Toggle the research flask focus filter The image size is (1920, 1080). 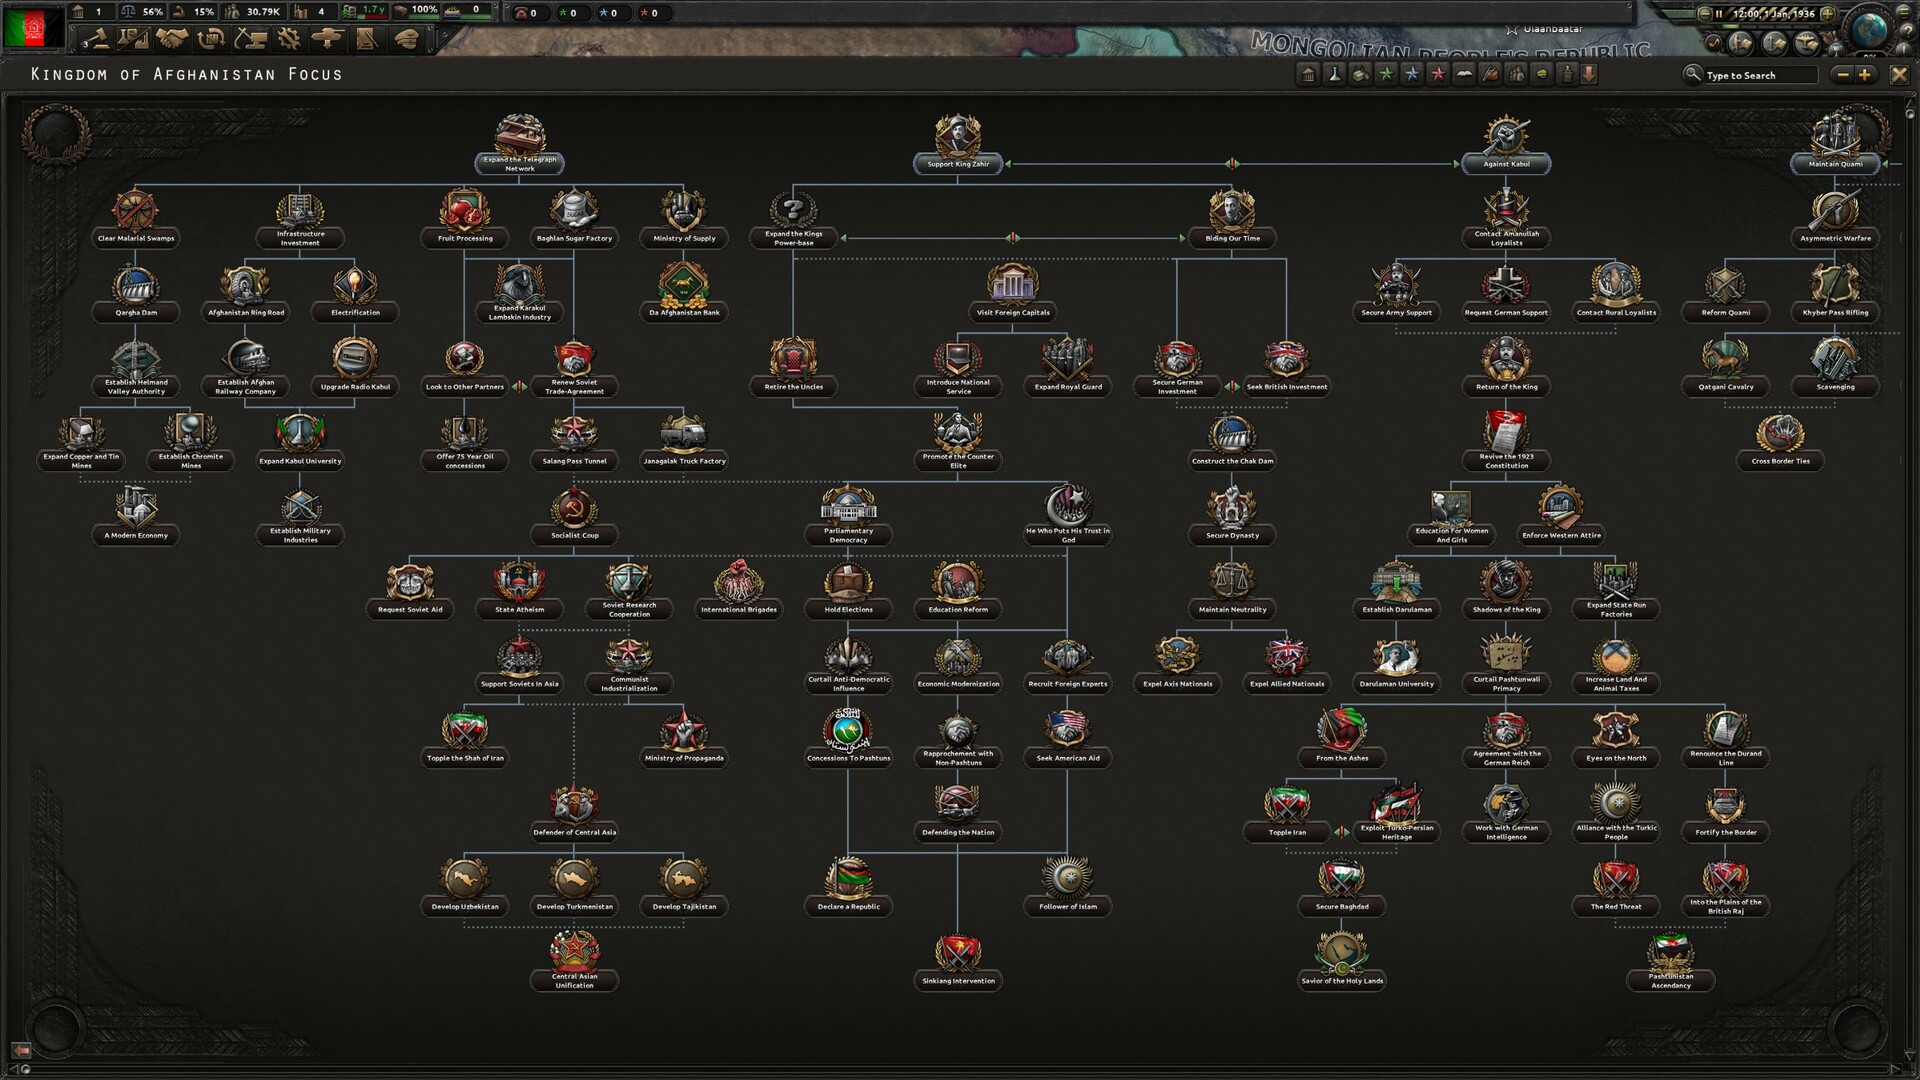(x=1336, y=74)
